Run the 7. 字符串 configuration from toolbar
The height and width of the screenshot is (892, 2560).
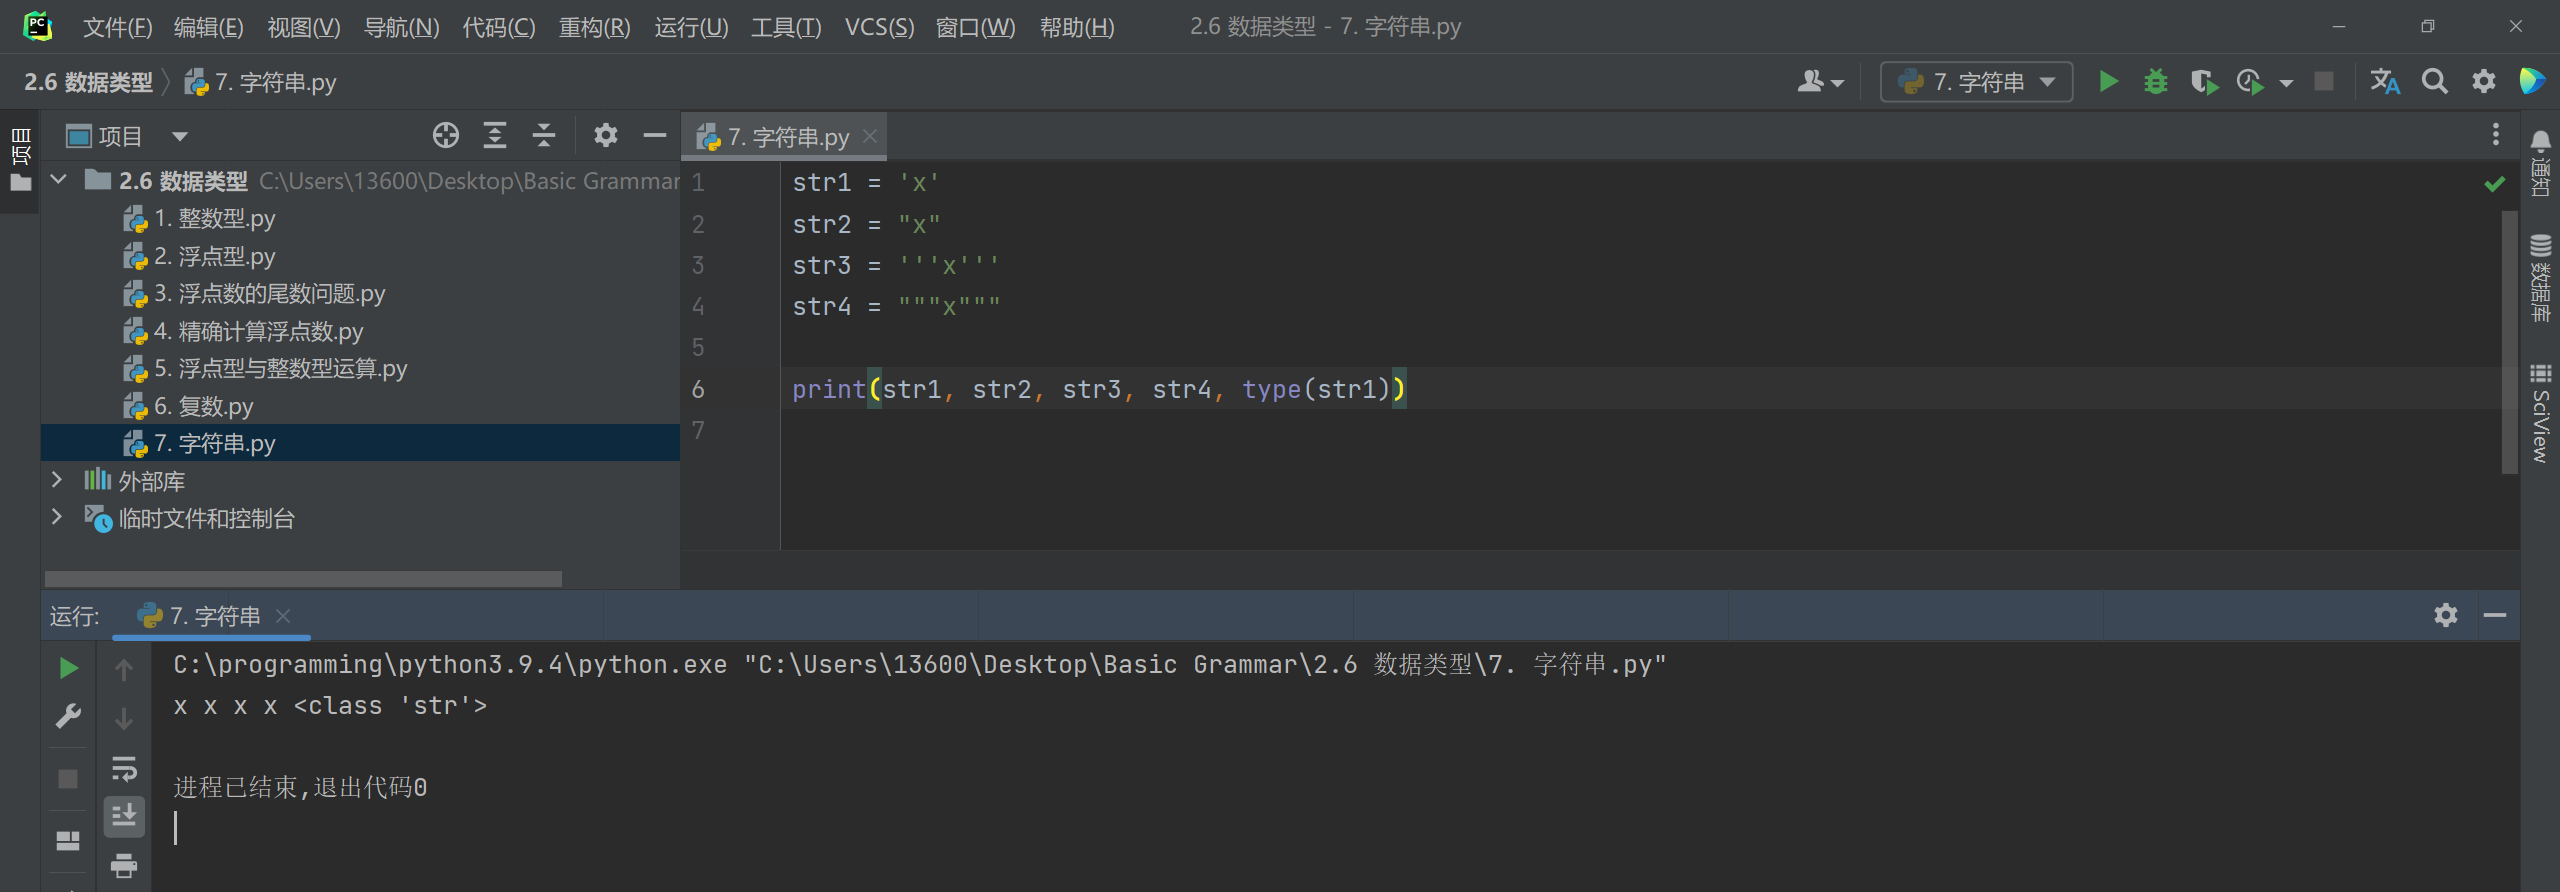pos(2108,82)
